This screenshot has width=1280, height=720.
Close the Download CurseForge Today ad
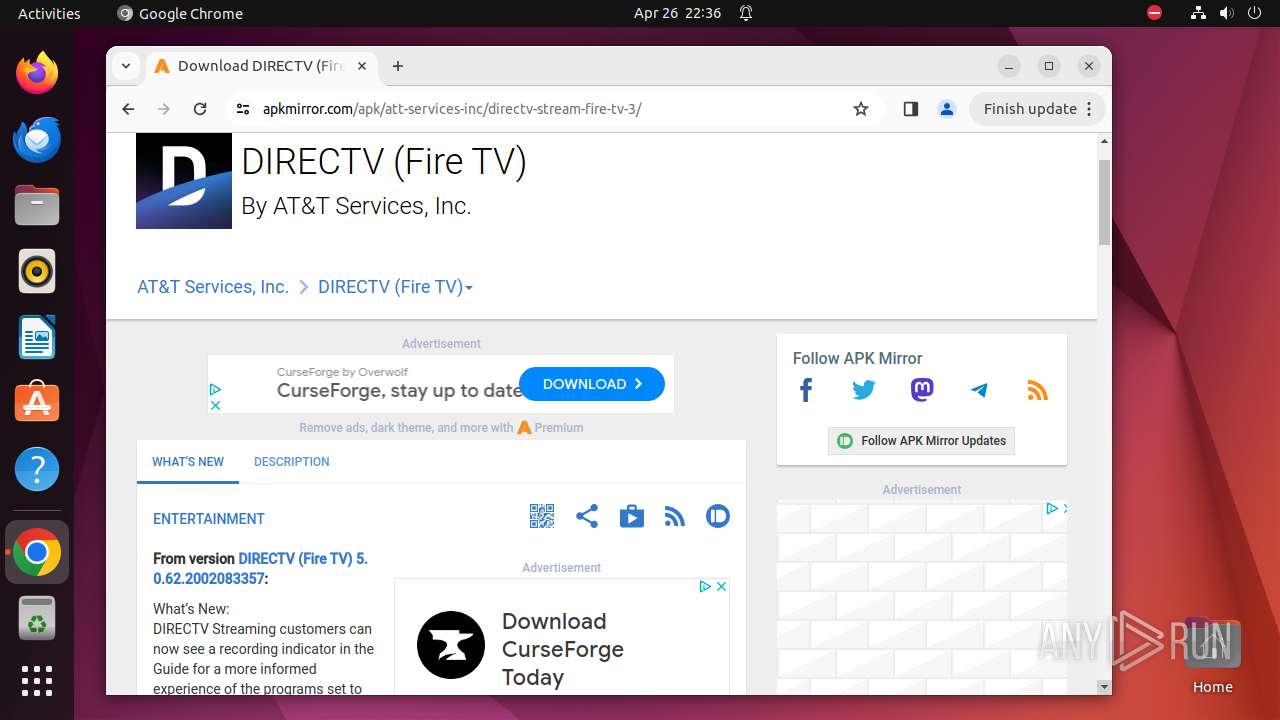pyautogui.click(x=721, y=587)
